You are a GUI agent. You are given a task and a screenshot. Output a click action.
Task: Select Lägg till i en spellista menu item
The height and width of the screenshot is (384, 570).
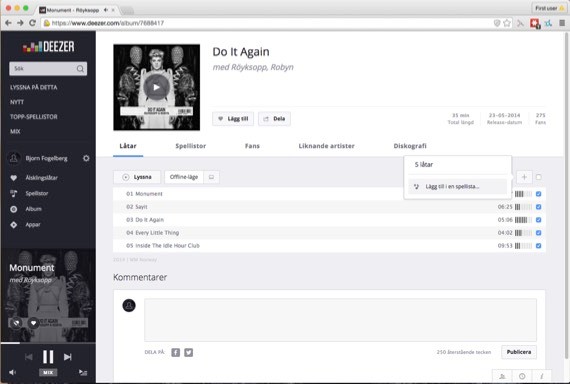(x=457, y=187)
